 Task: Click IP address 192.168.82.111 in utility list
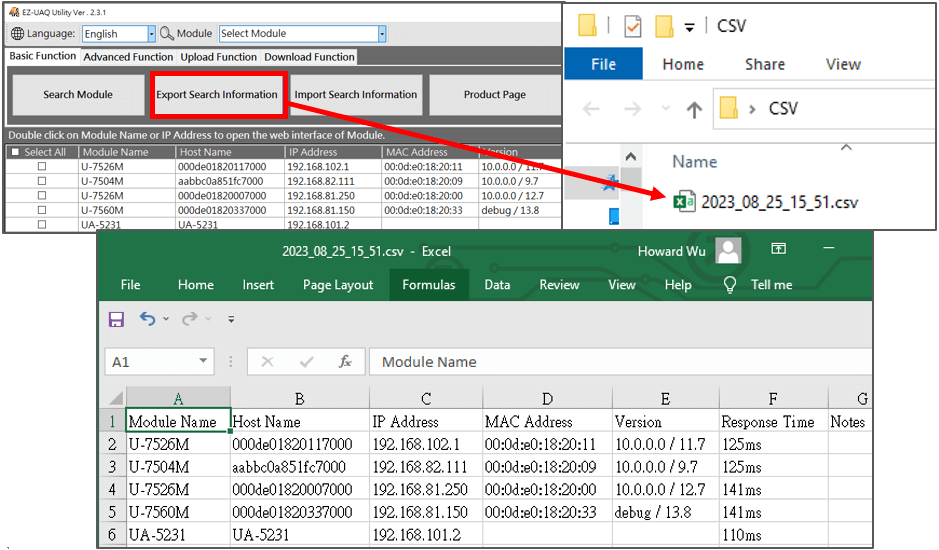pyautogui.click(x=320, y=181)
